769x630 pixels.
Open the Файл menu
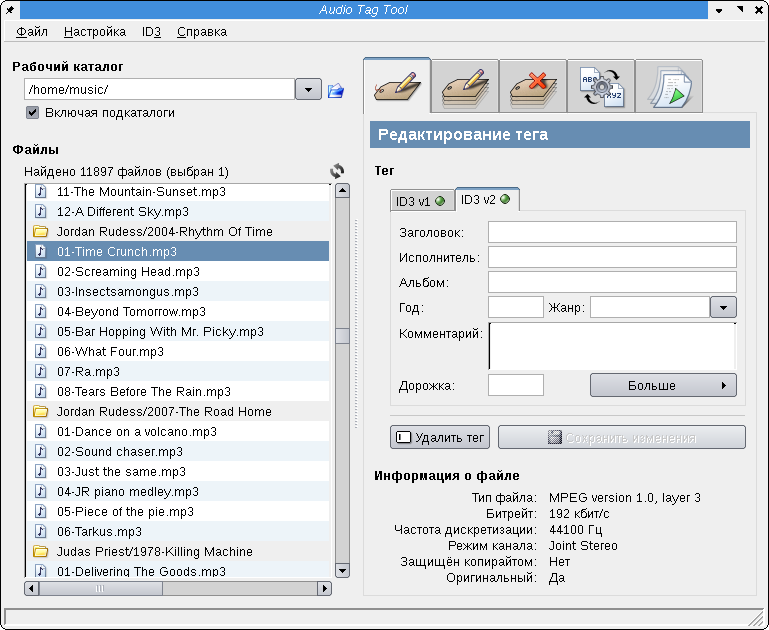coord(31,32)
